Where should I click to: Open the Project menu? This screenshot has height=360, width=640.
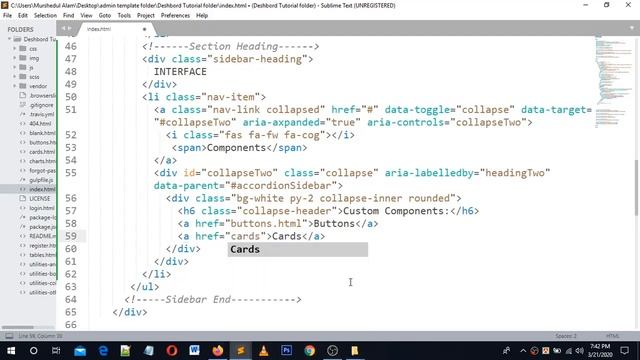[x=146, y=16]
